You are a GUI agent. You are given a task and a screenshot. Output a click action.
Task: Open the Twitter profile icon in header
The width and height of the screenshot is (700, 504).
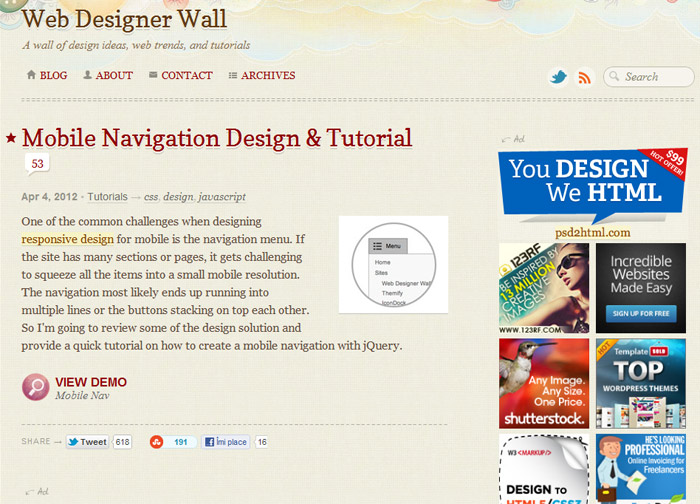pyautogui.click(x=558, y=77)
